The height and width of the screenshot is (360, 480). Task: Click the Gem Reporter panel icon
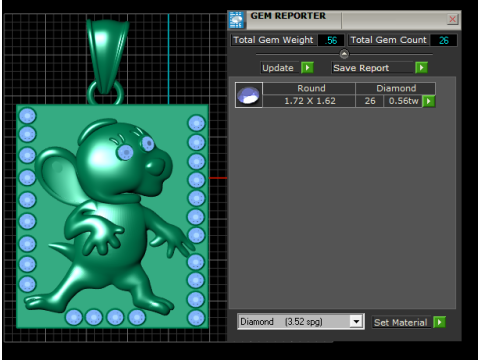tap(236, 20)
